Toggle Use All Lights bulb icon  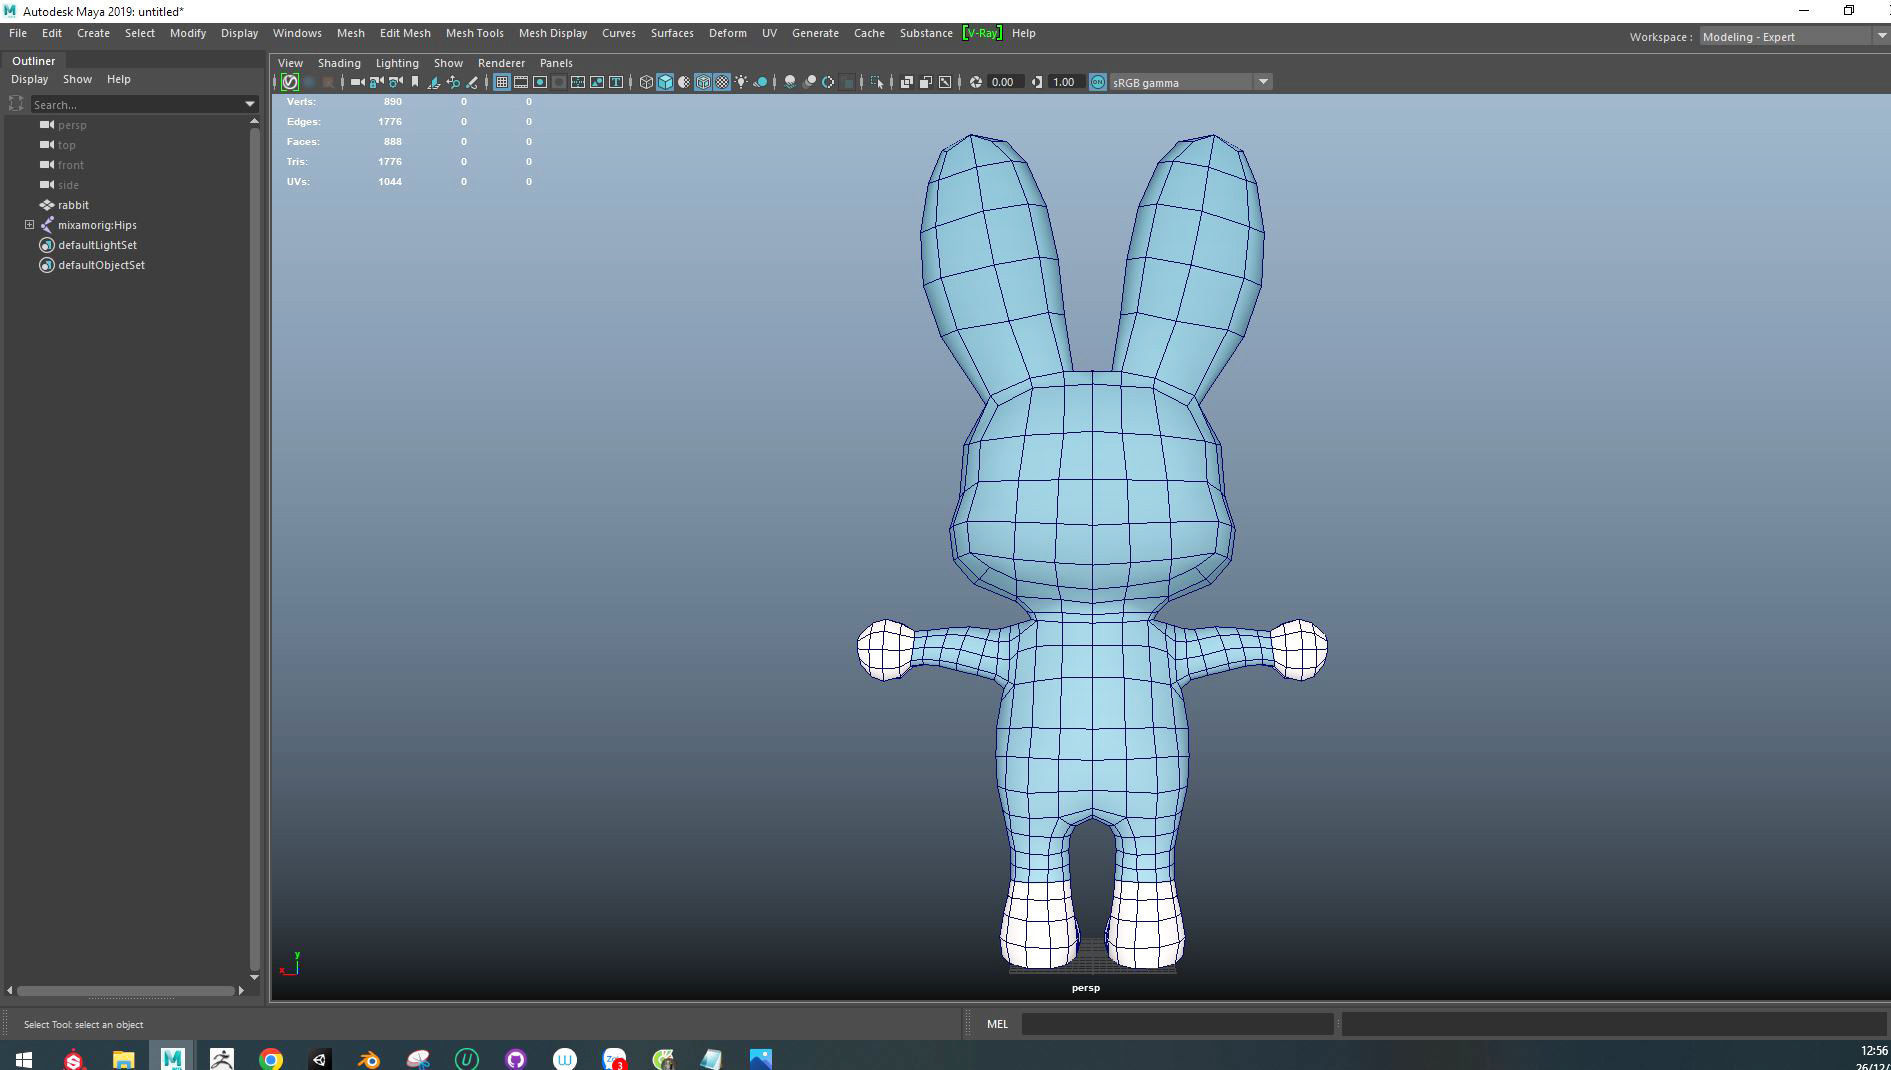pyautogui.click(x=741, y=82)
